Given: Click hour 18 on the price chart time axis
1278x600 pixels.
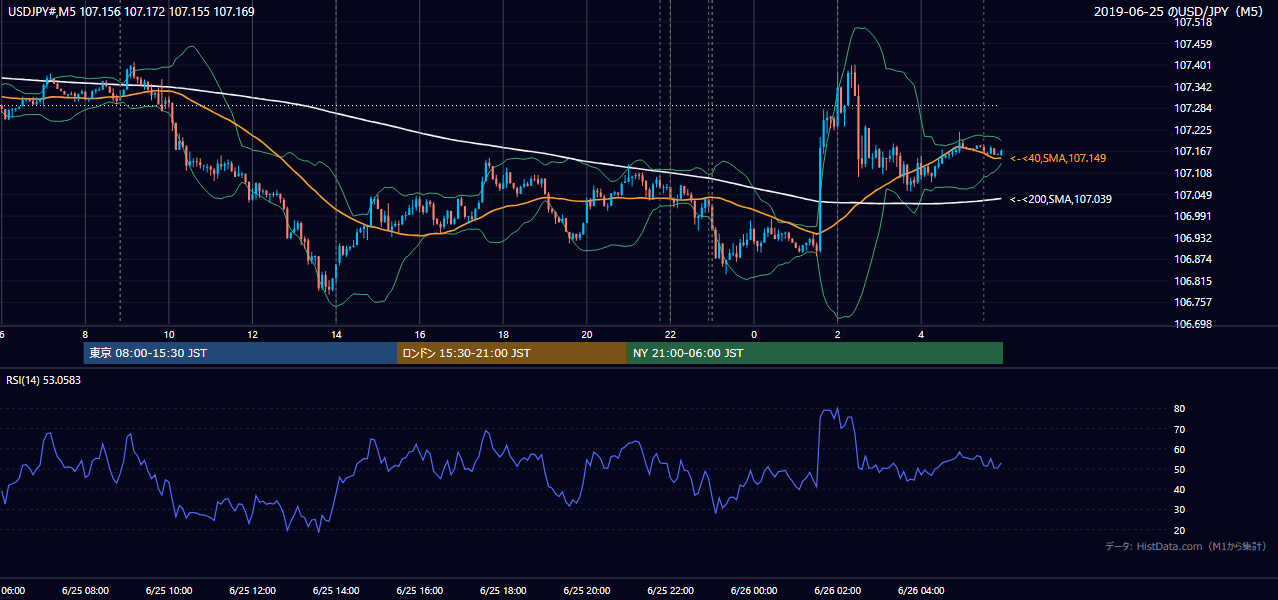Looking at the screenshot, I should 503,335.
